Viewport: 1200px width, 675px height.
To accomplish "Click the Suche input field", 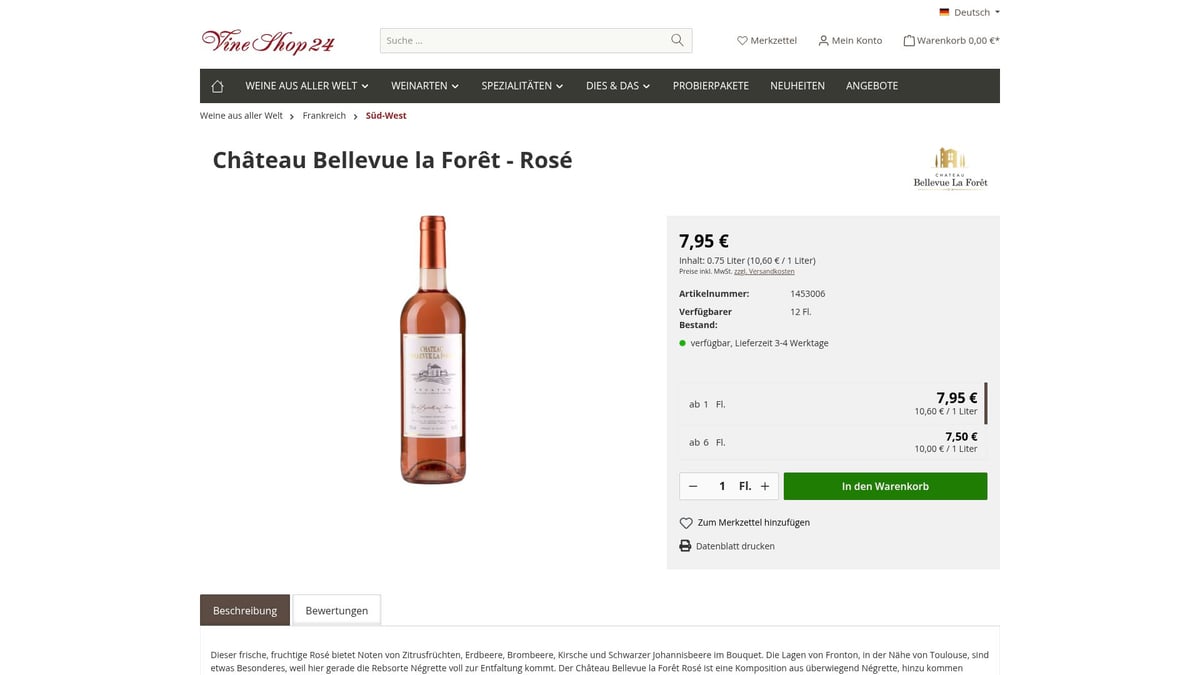I will point(520,40).
